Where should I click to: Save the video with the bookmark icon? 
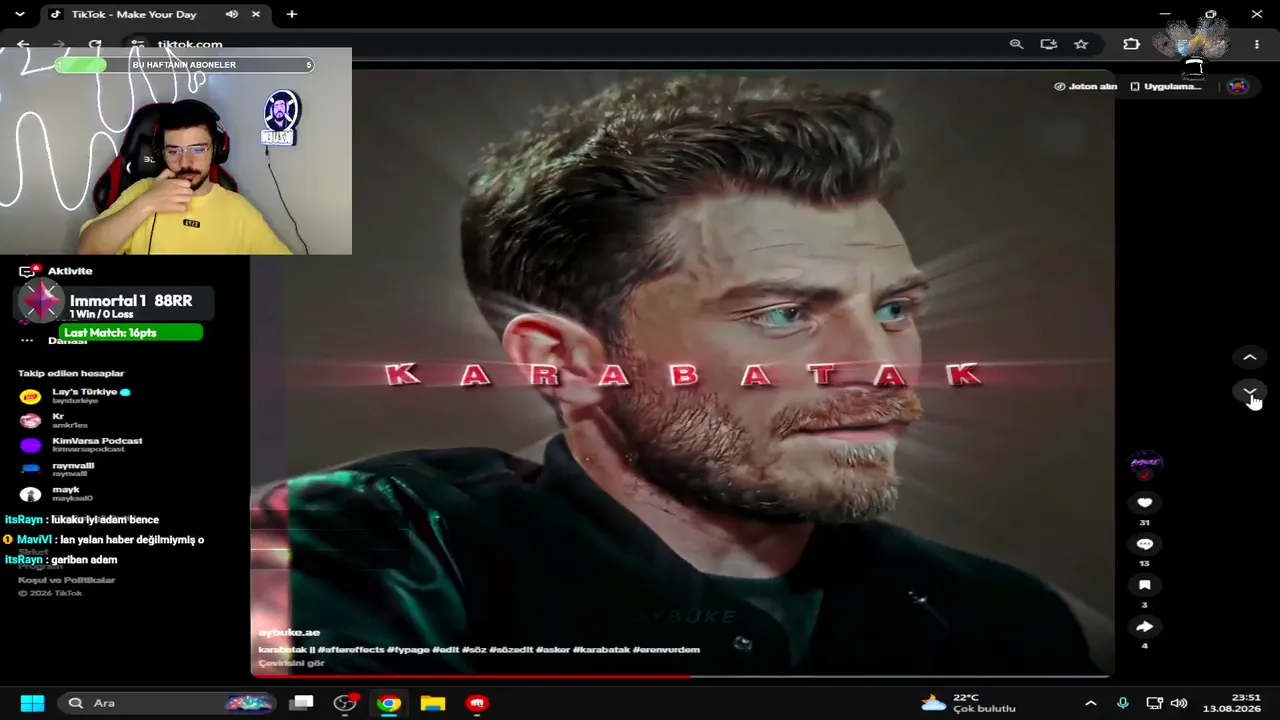tap(1145, 585)
